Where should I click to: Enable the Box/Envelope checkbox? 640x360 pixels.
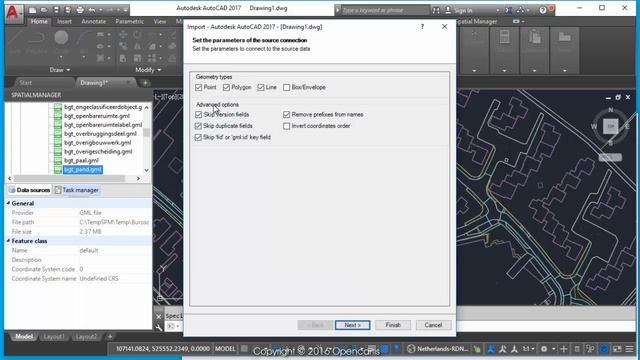[x=287, y=87]
